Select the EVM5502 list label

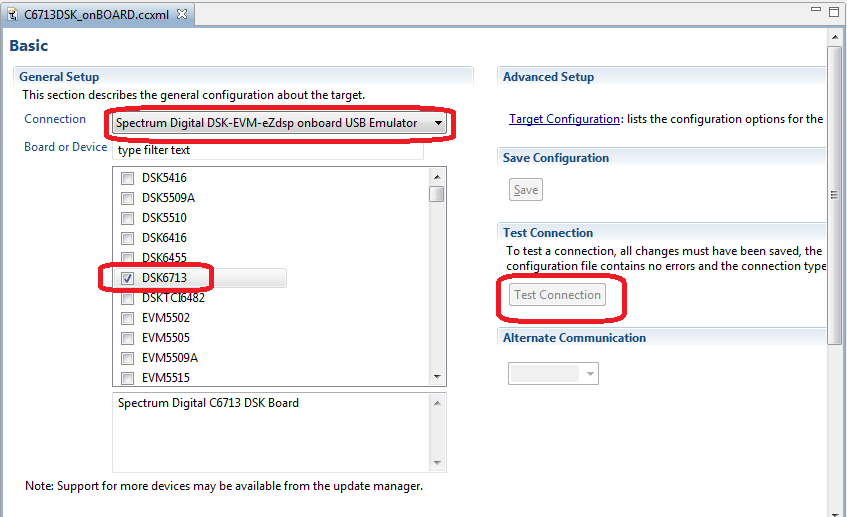click(166, 318)
